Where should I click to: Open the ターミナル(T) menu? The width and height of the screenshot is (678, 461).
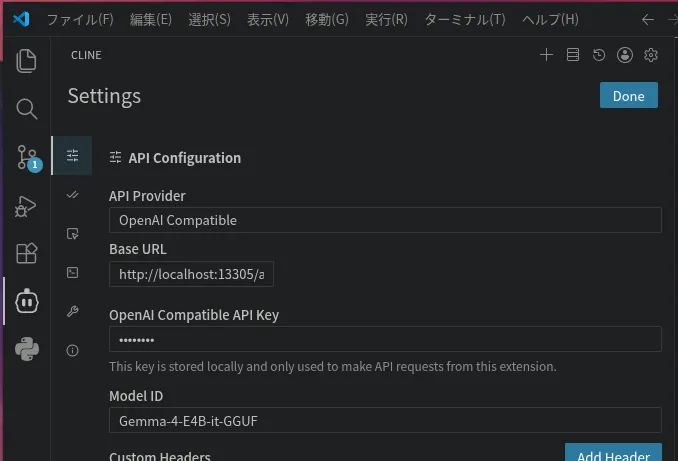click(465, 19)
